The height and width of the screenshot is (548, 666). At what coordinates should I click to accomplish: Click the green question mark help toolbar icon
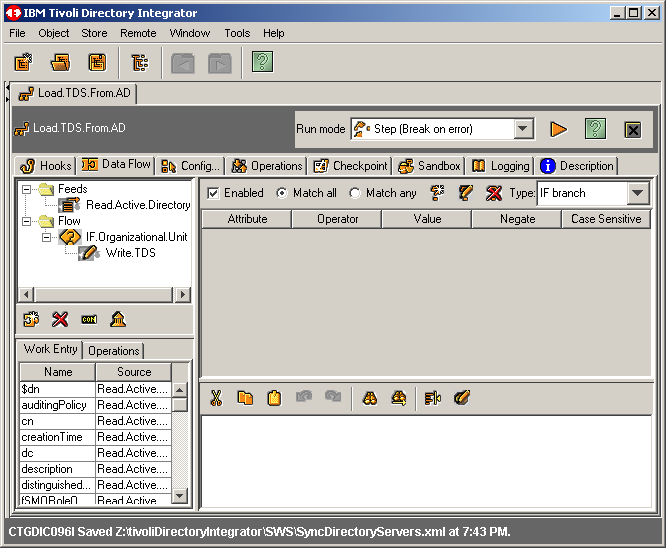tap(262, 63)
